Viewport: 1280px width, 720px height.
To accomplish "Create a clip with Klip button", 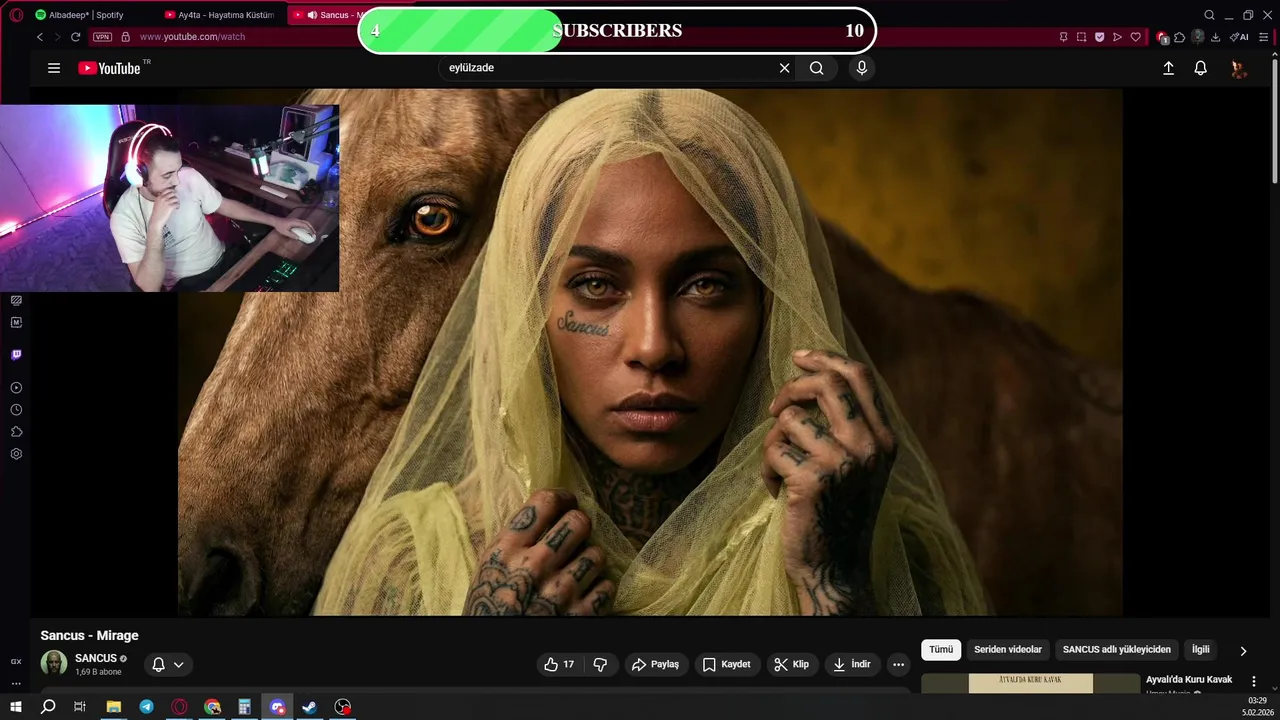I will (791, 664).
